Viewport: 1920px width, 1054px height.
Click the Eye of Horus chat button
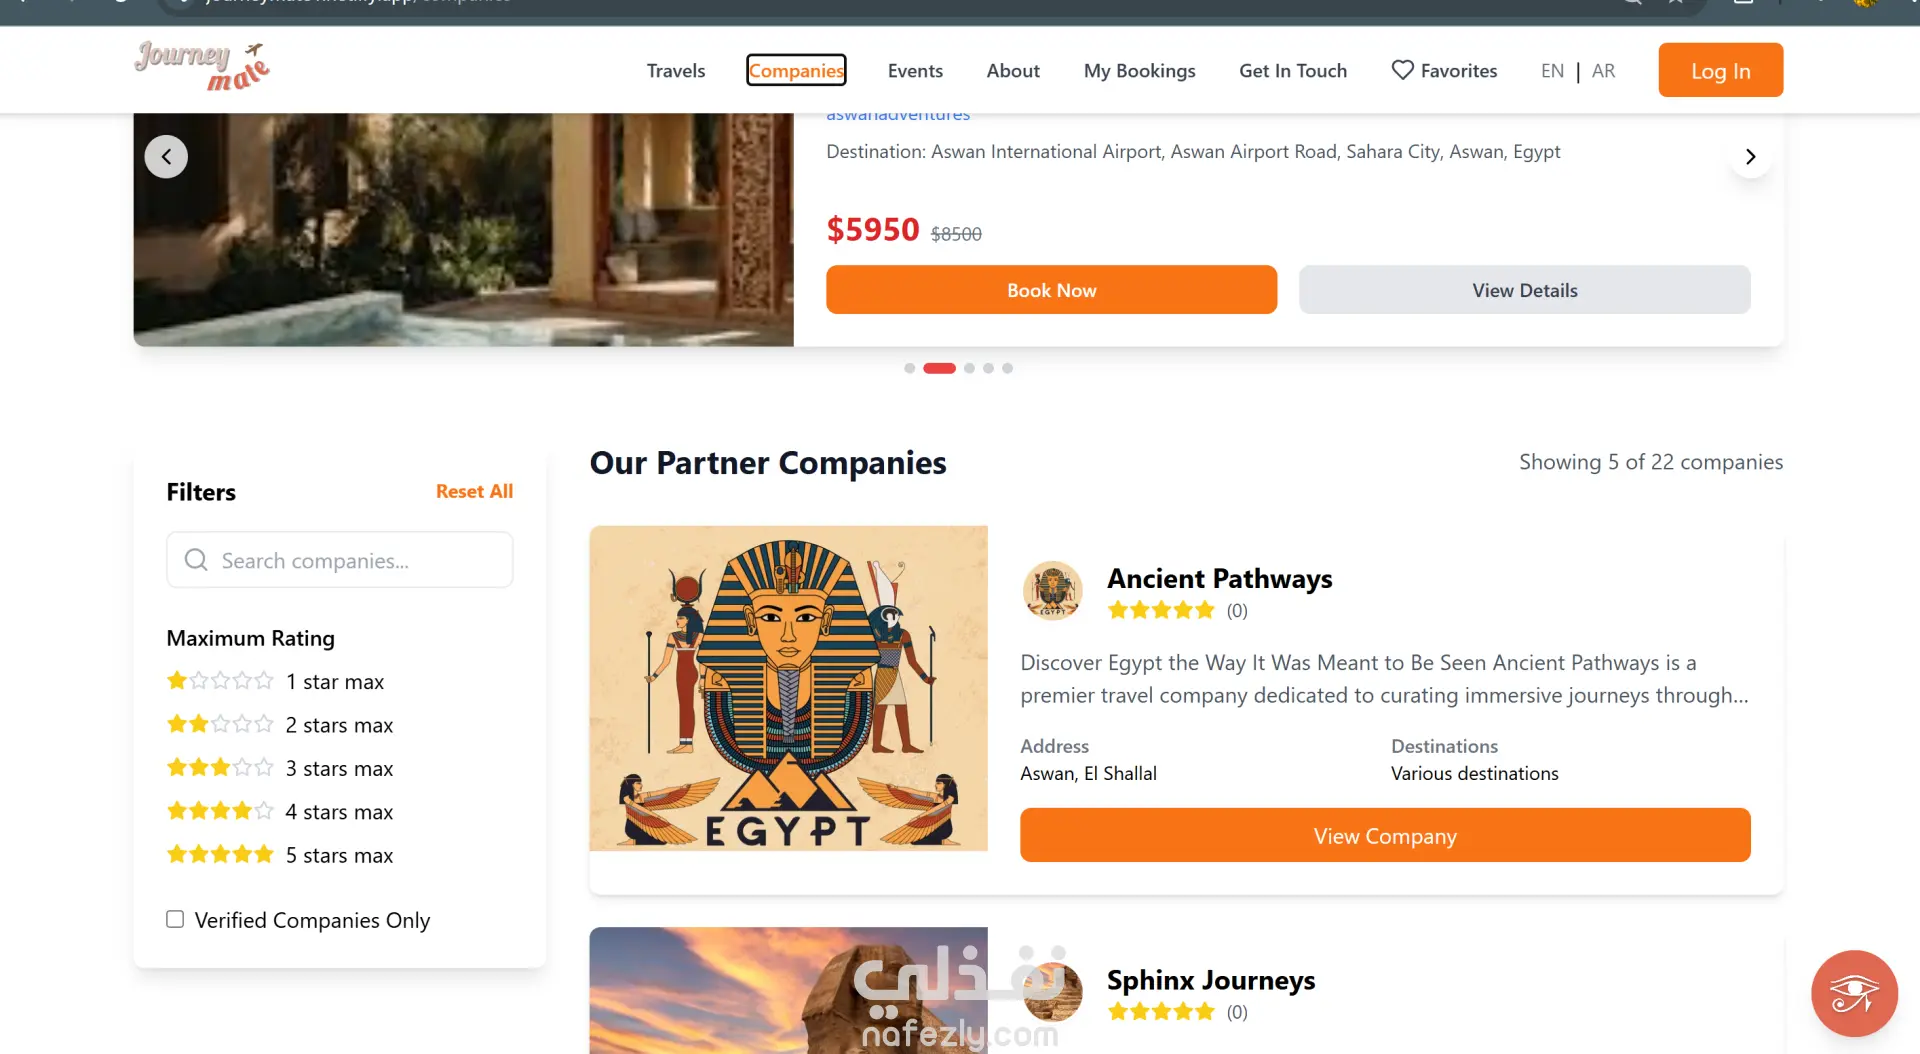1854,993
